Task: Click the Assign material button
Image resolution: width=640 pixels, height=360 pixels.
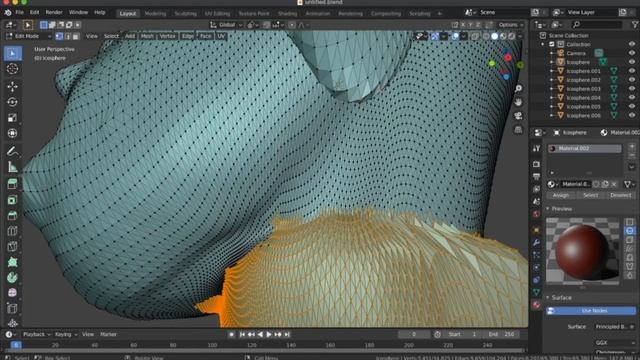Action: click(561, 196)
